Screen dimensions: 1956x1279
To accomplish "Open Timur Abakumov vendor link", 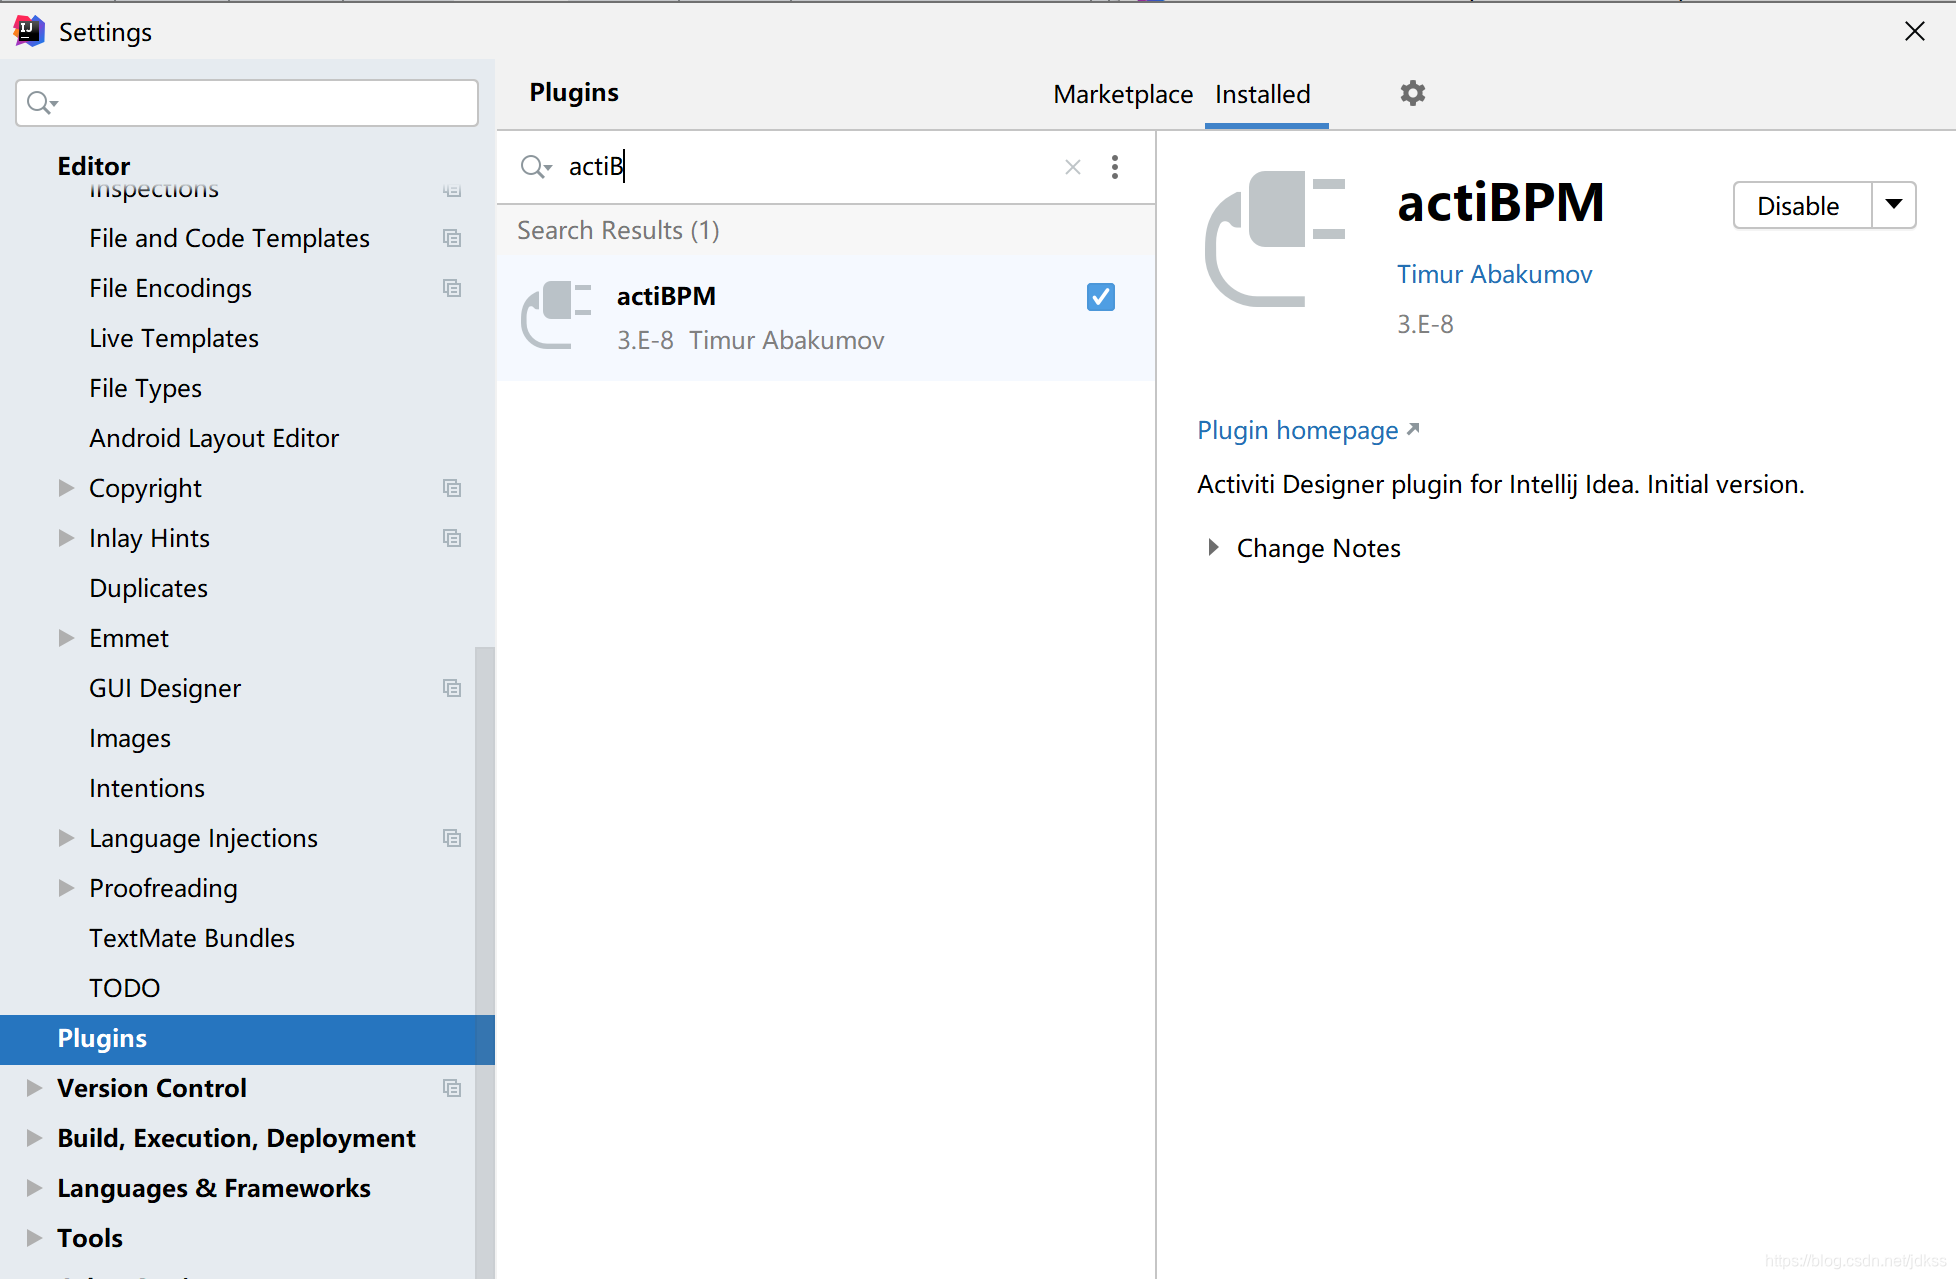I will click(x=1494, y=274).
